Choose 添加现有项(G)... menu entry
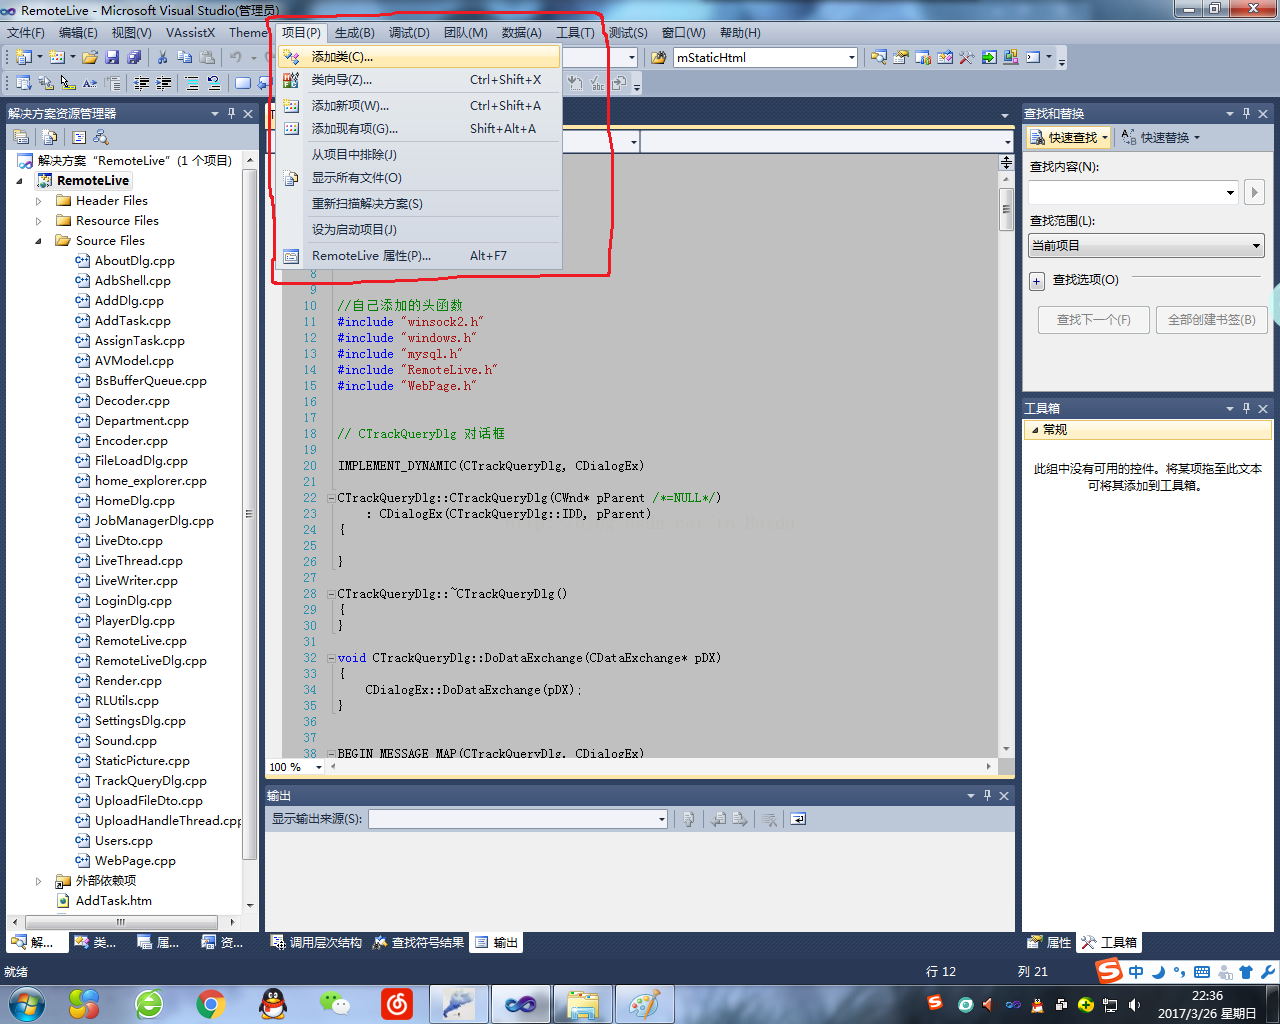 (x=419, y=129)
